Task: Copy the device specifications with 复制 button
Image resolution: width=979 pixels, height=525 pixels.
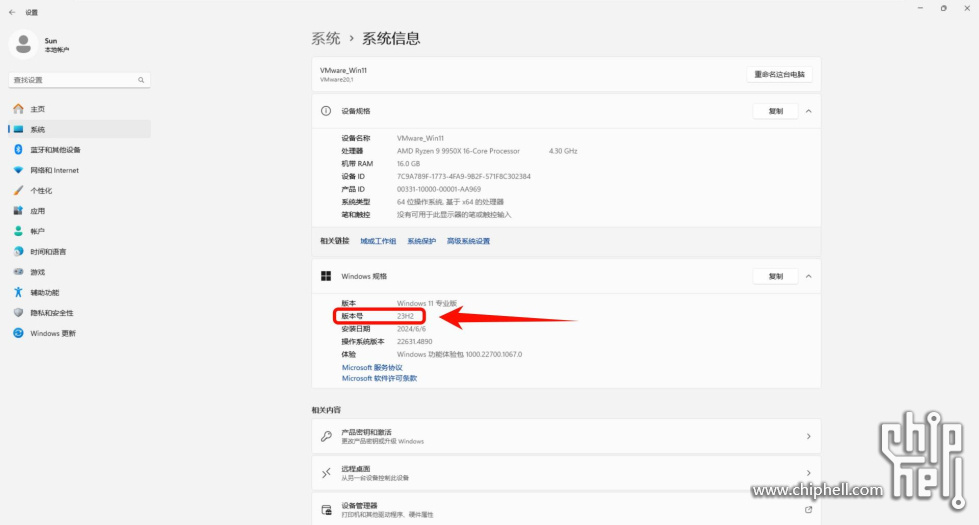Action: pyautogui.click(x=775, y=111)
